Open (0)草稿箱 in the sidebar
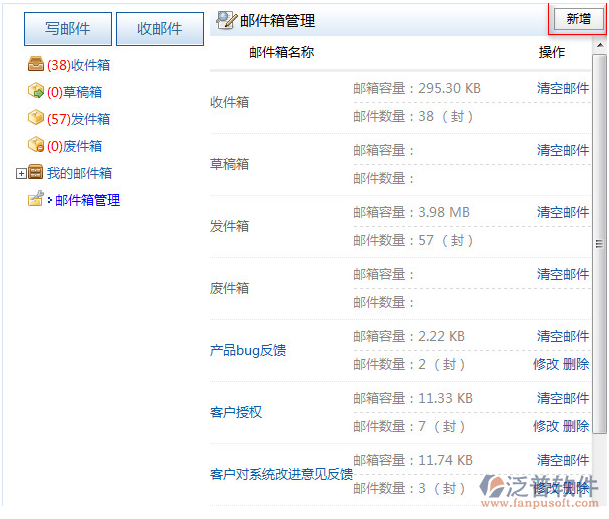 pos(74,92)
